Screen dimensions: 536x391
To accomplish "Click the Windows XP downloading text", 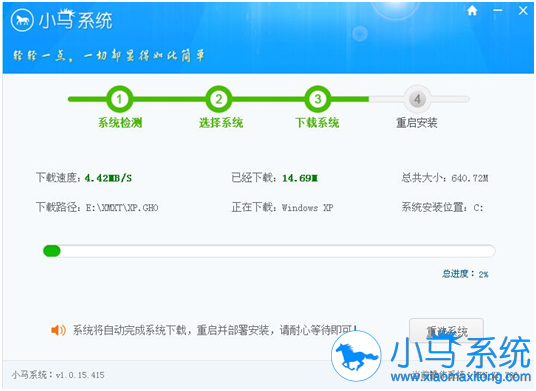I will (307, 208).
